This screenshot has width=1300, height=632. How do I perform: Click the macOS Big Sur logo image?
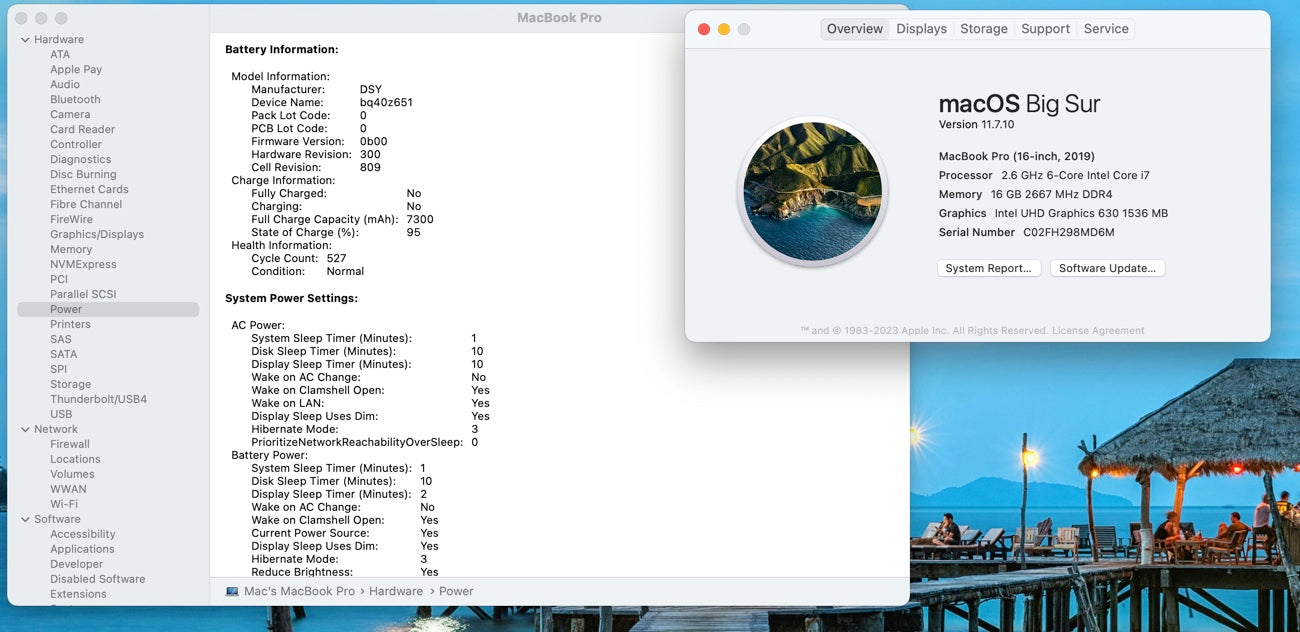click(x=812, y=192)
